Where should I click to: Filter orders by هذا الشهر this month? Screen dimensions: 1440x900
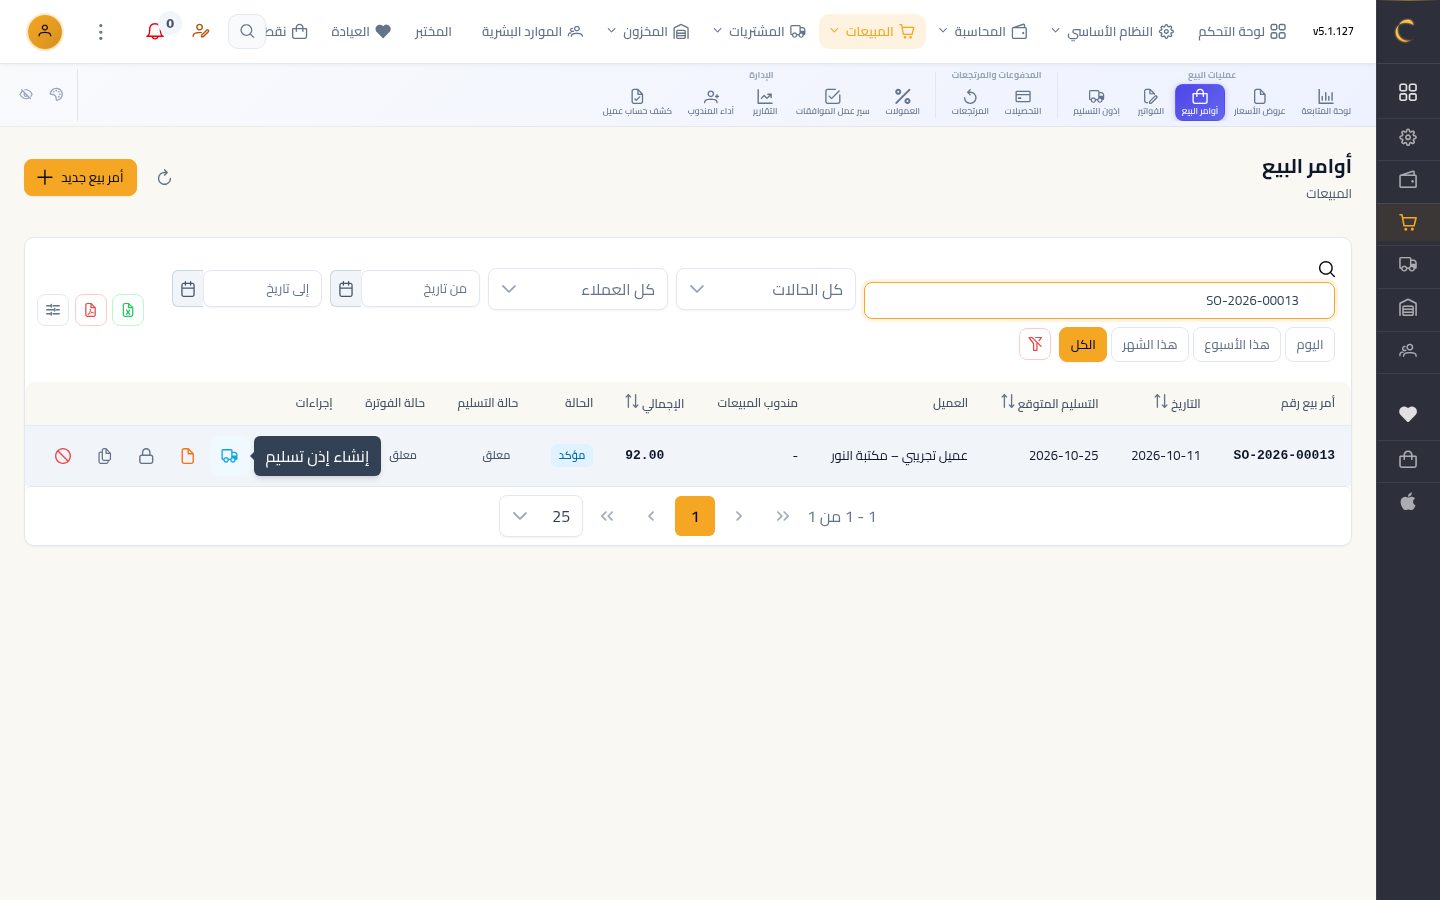[x=1150, y=345]
